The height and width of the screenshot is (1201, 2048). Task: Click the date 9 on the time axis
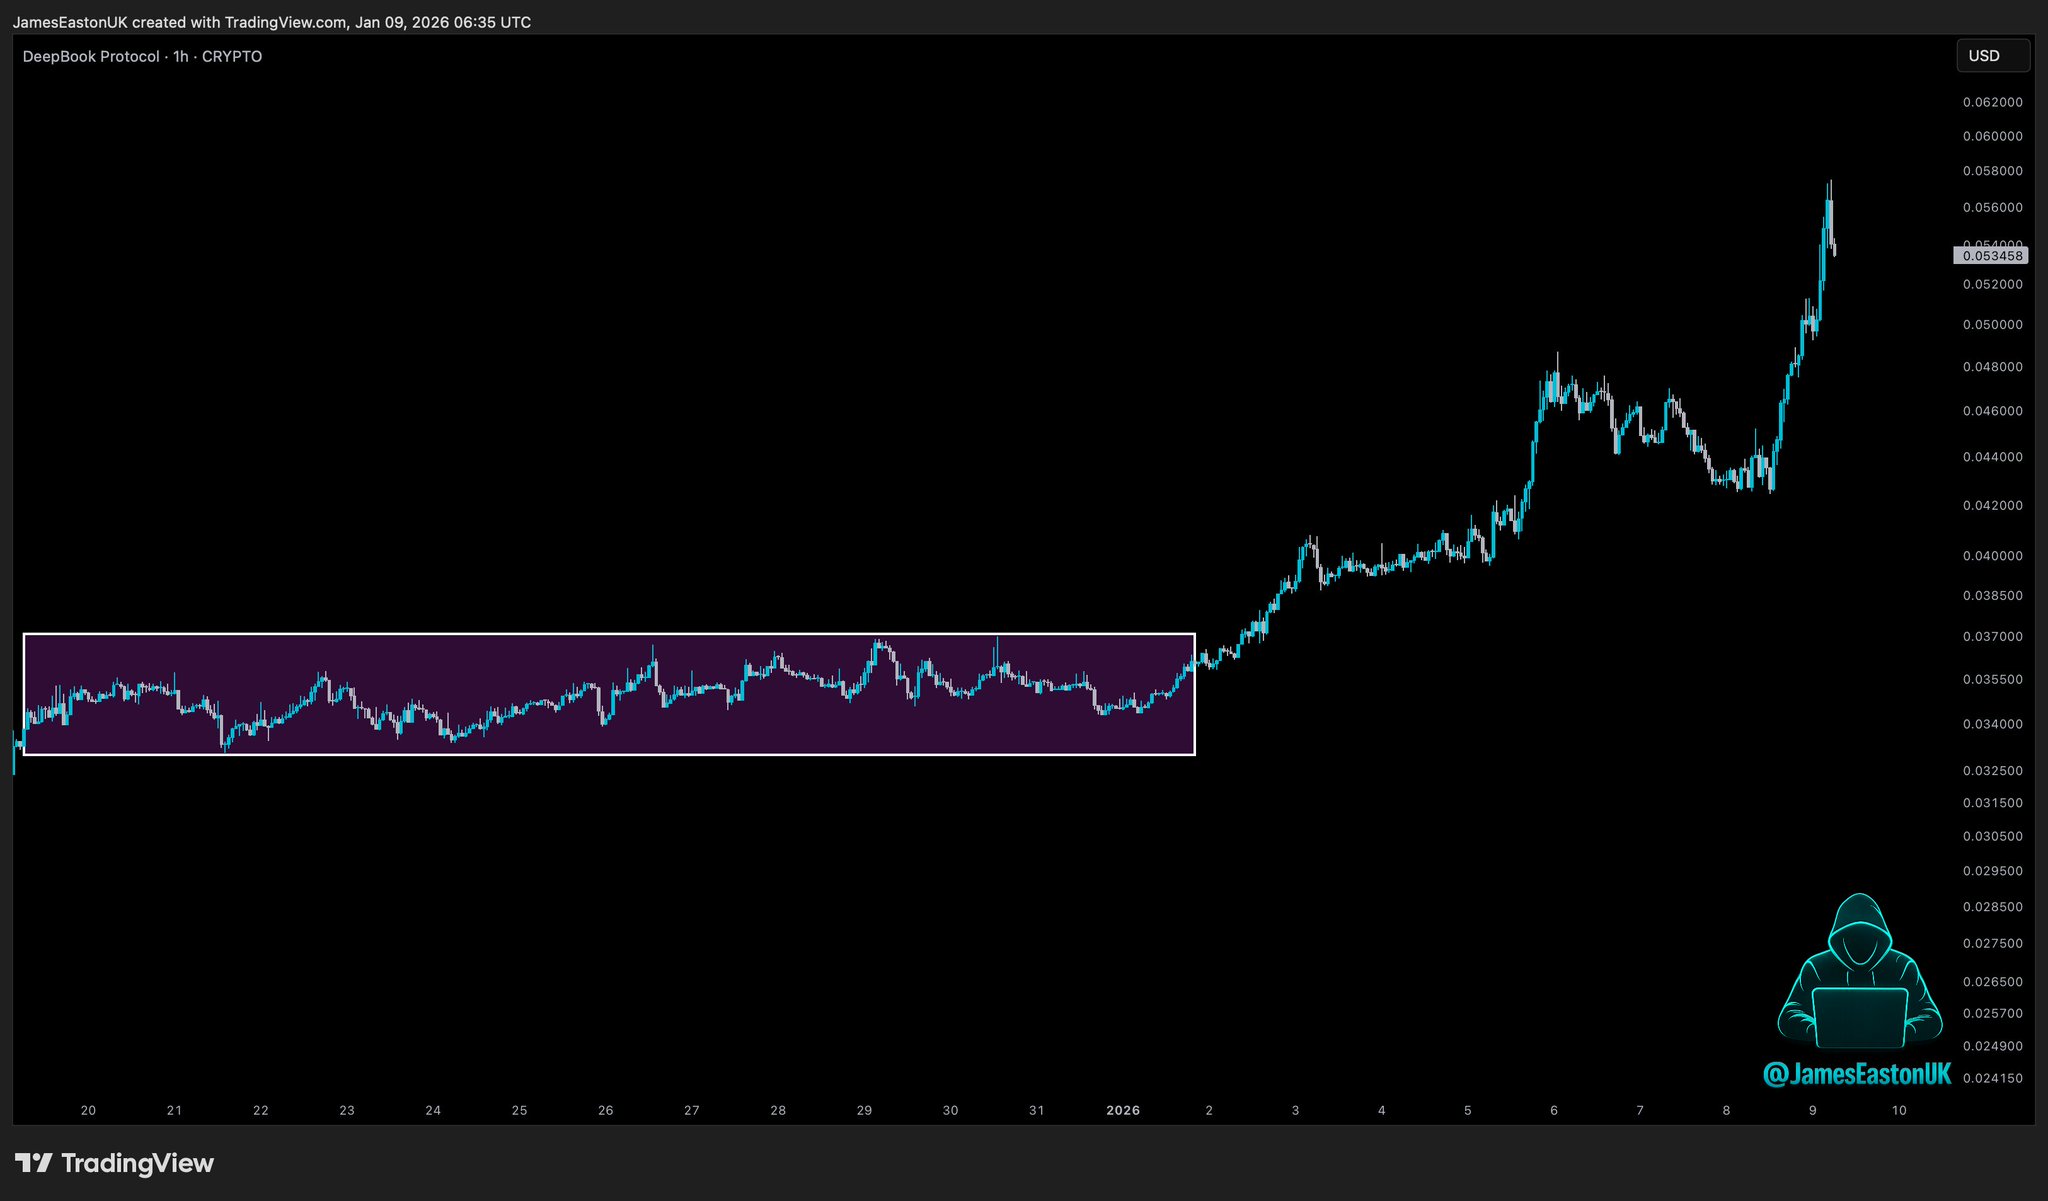click(1812, 1110)
